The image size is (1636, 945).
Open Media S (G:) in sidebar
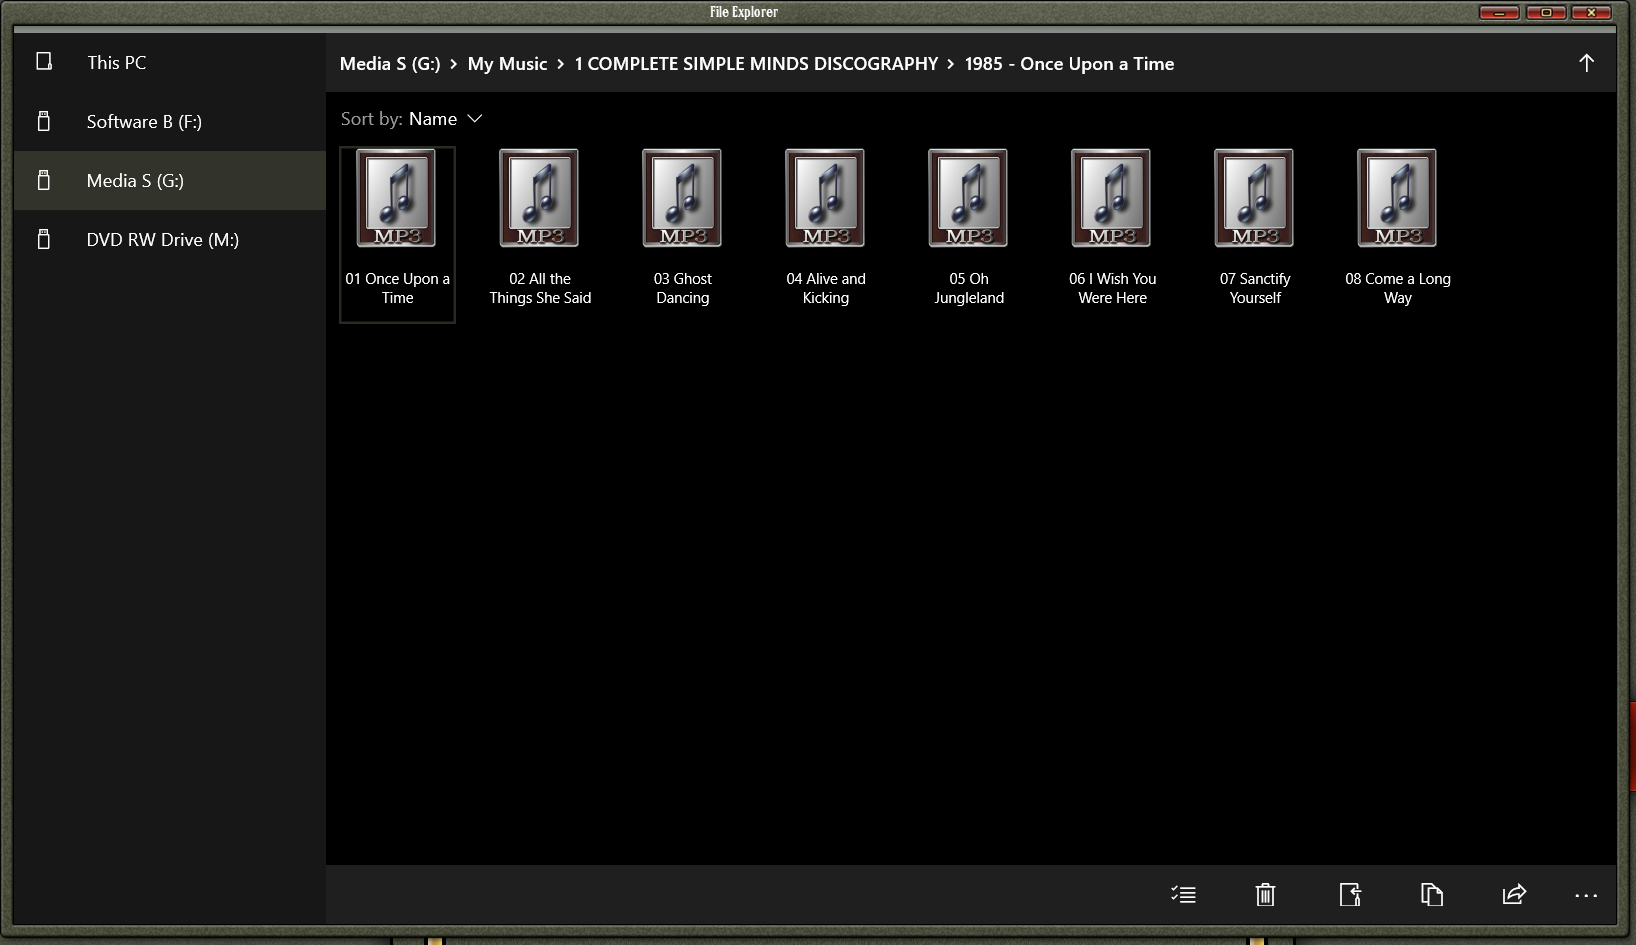tap(170, 180)
